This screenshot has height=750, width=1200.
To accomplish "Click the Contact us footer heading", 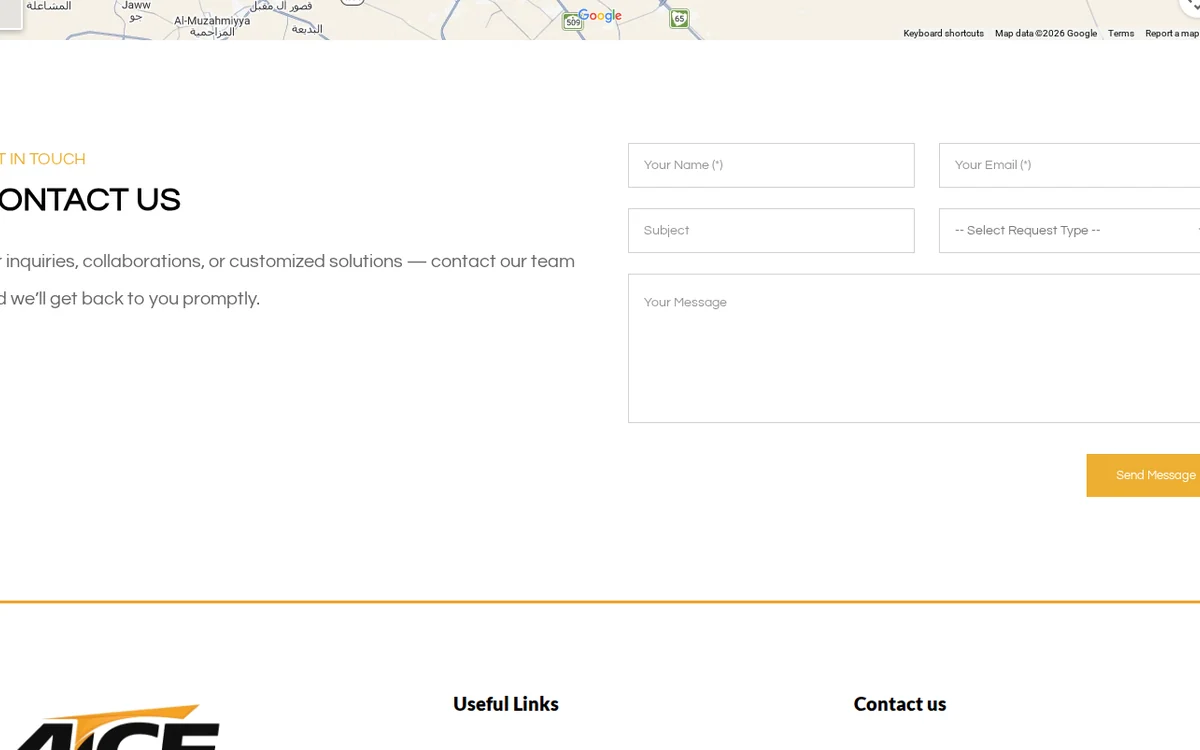I will pyautogui.click(x=900, y=704).
